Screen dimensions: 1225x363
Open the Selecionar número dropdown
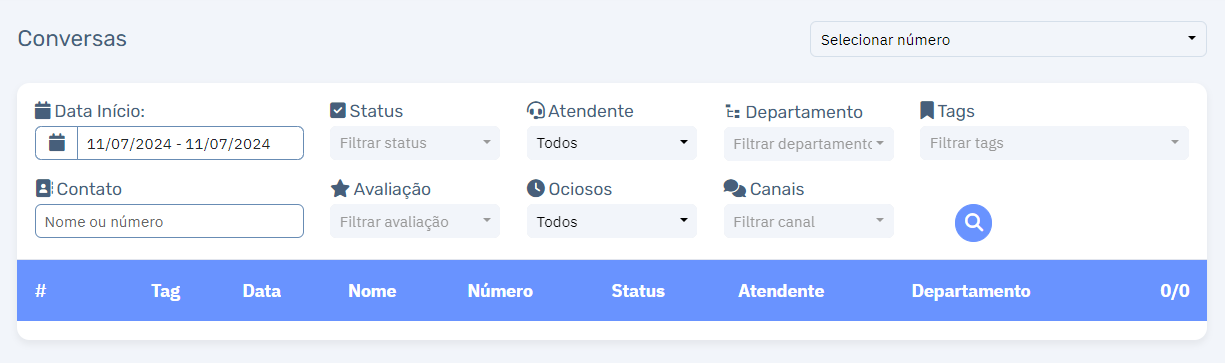coord(1008,39)
